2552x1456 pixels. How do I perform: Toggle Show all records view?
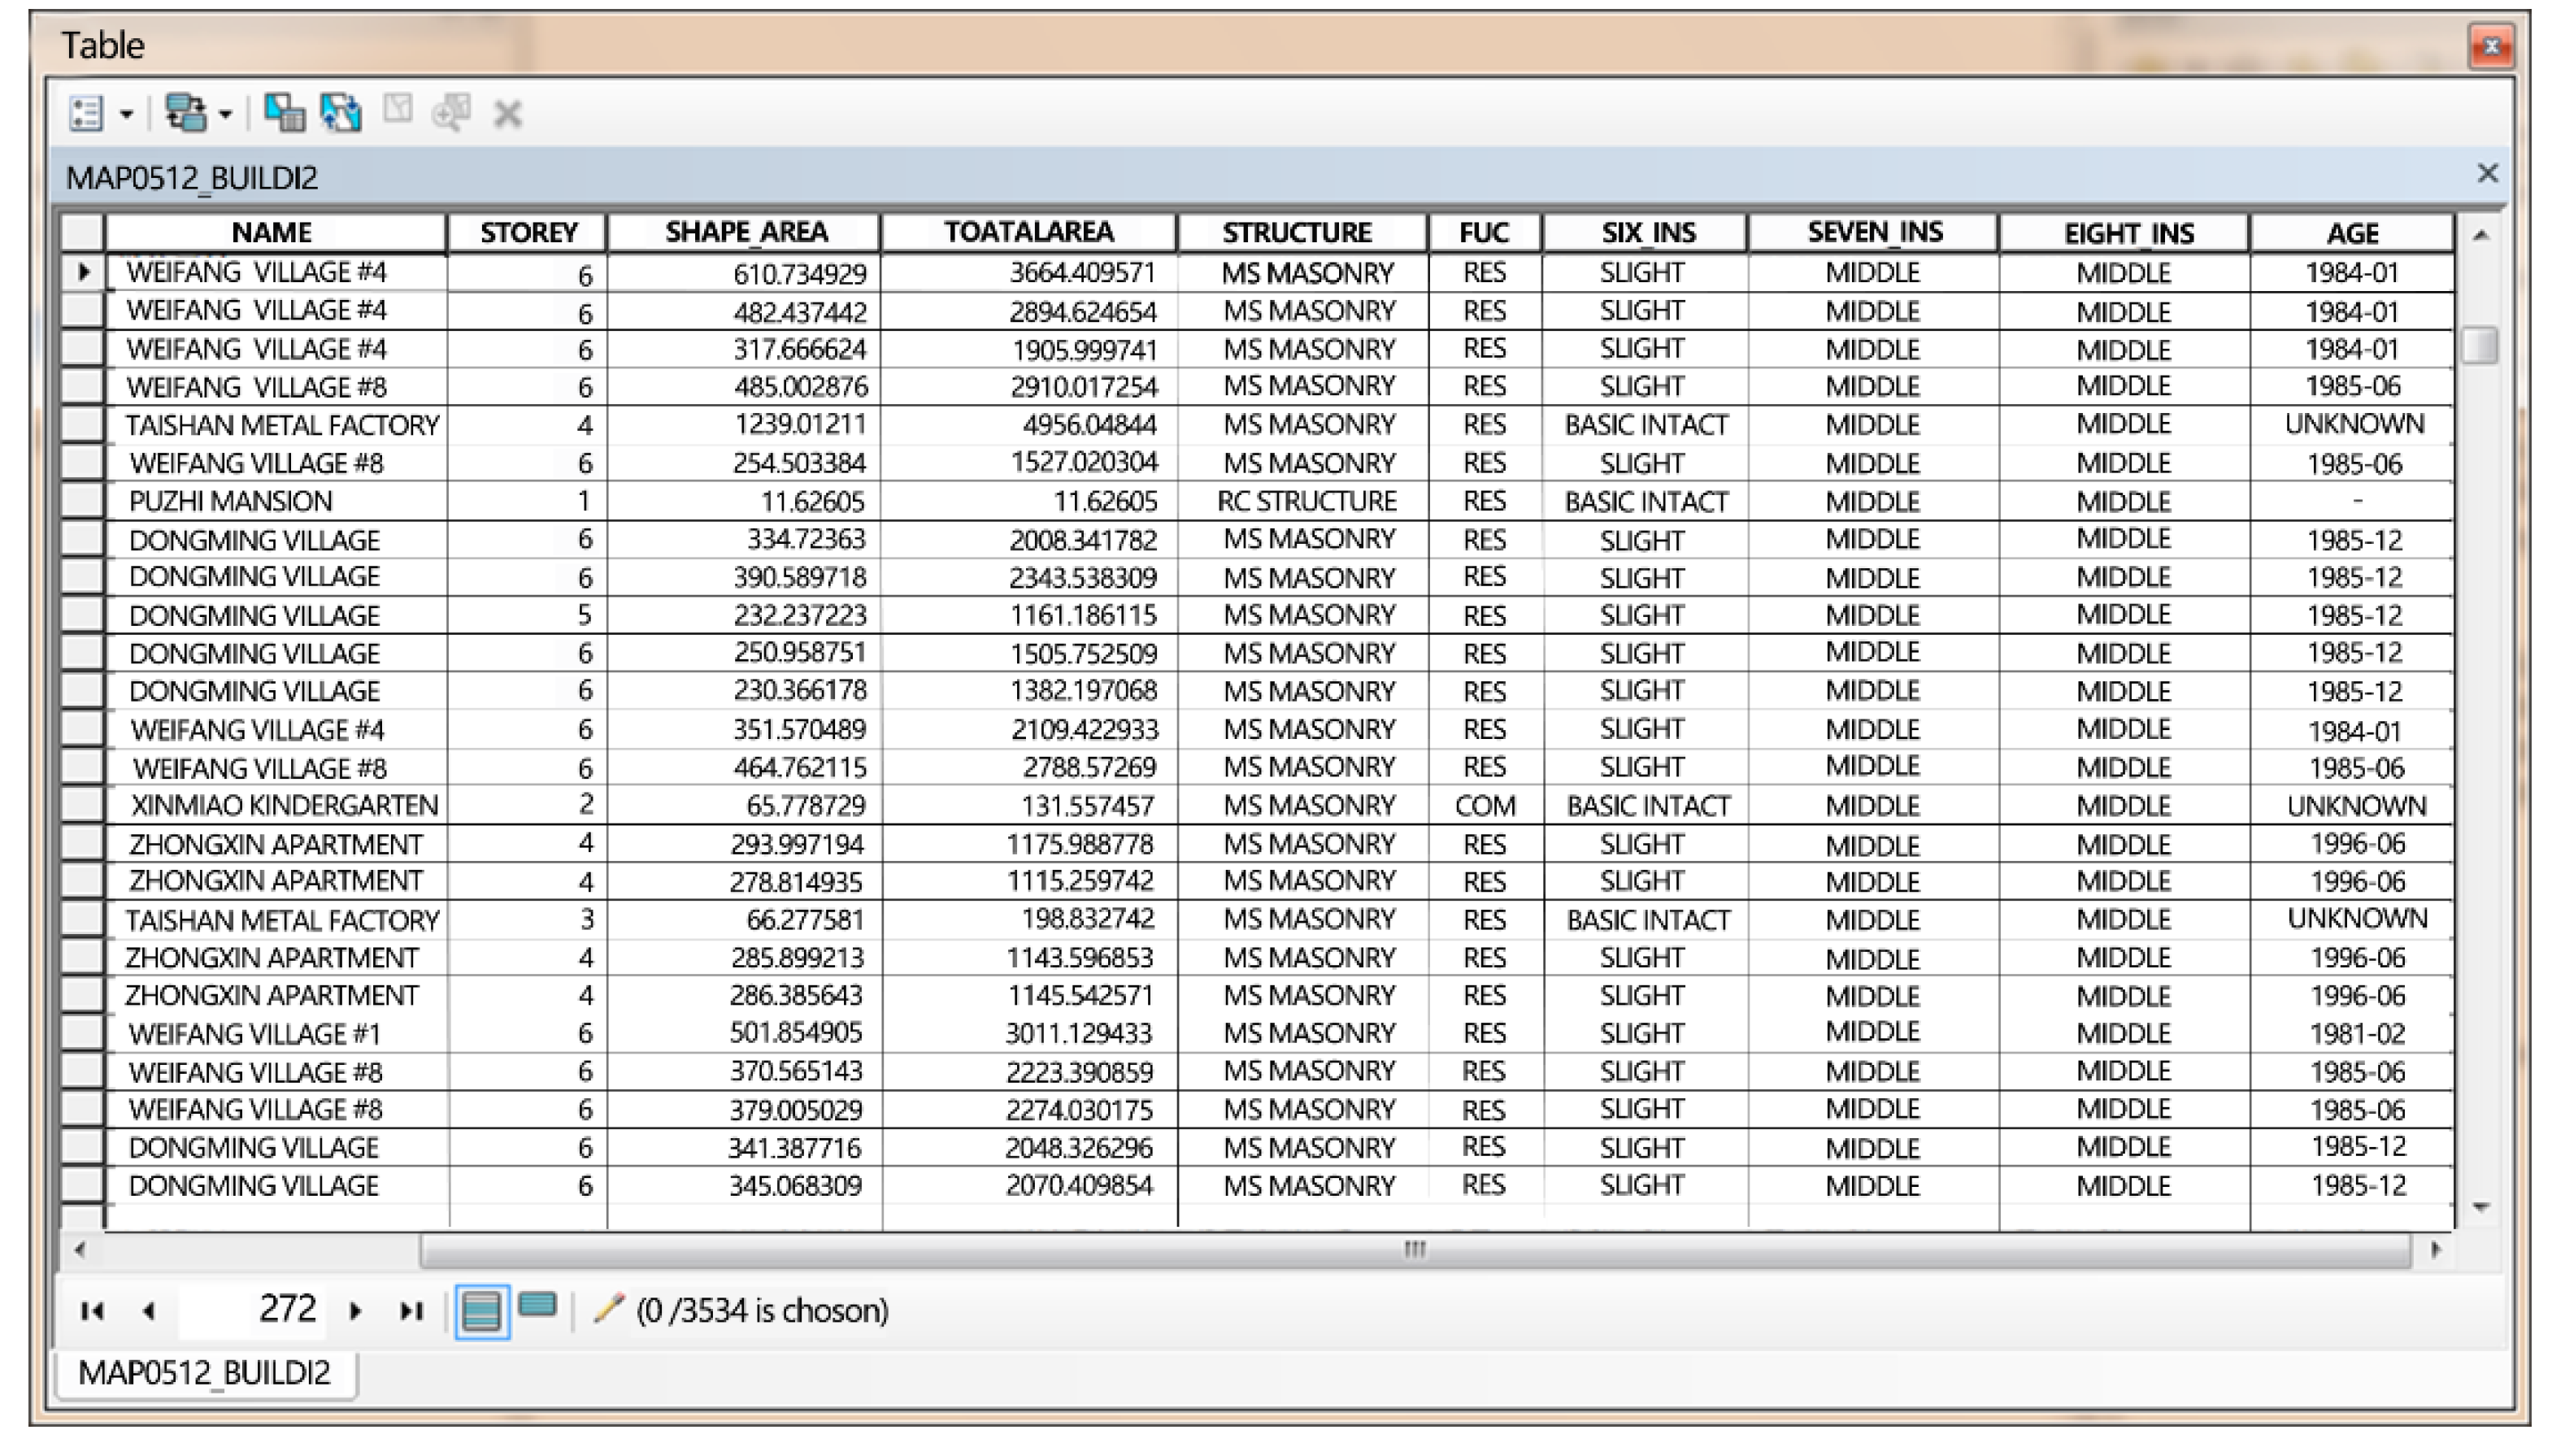tap(482, 1312)
